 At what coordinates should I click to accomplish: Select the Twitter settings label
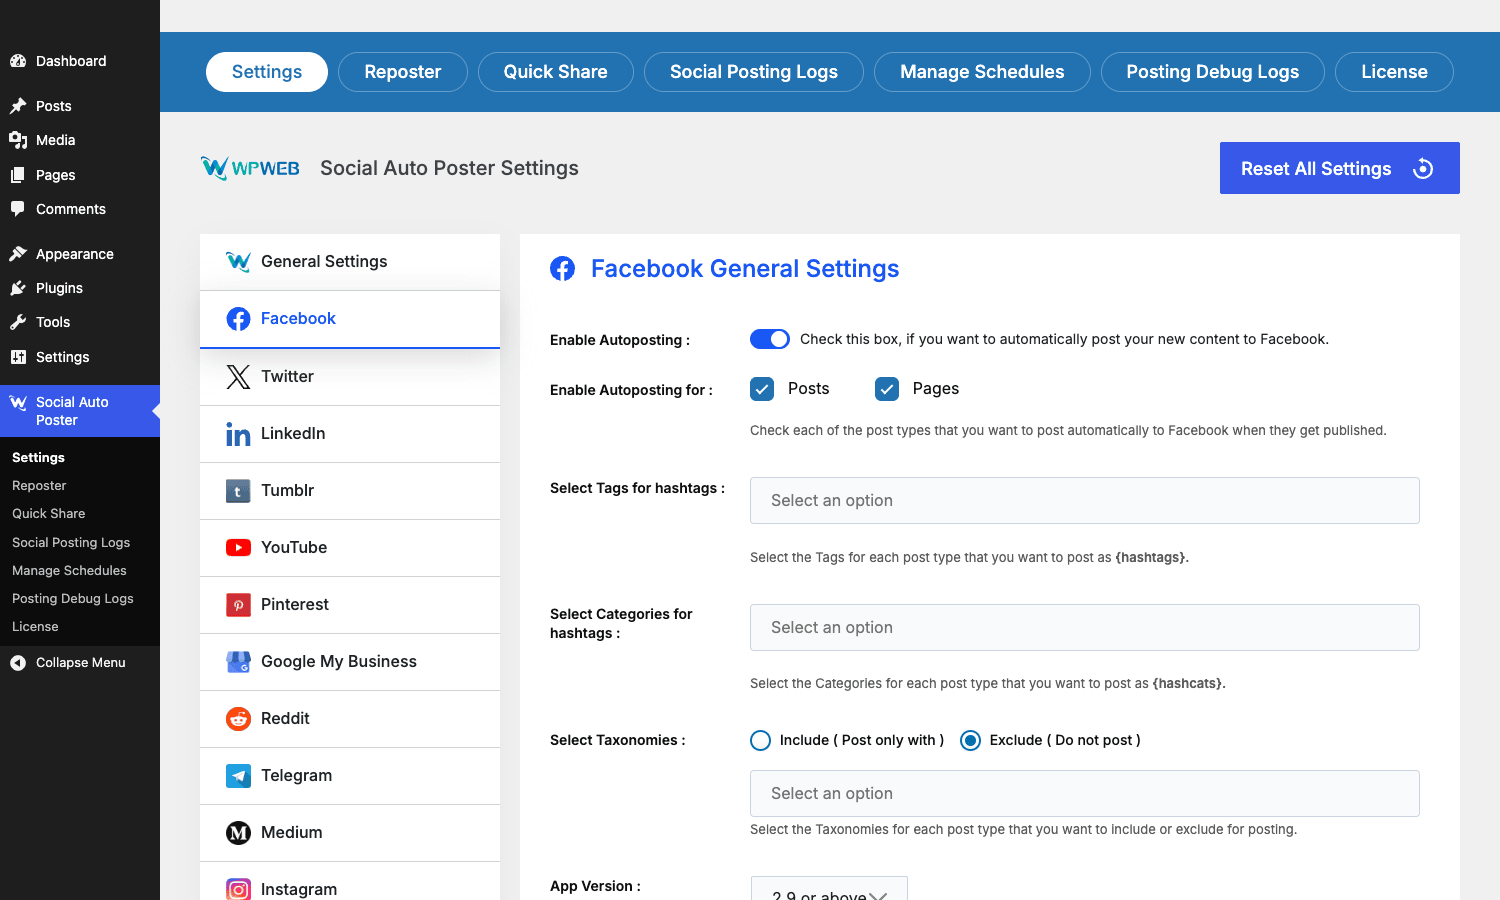(287, 376)
